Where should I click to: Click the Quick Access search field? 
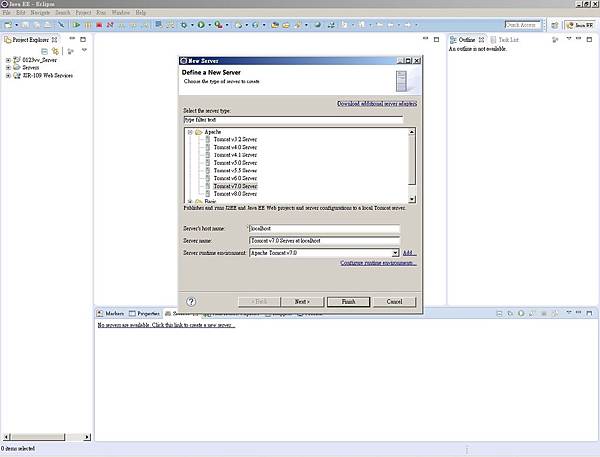522,25
